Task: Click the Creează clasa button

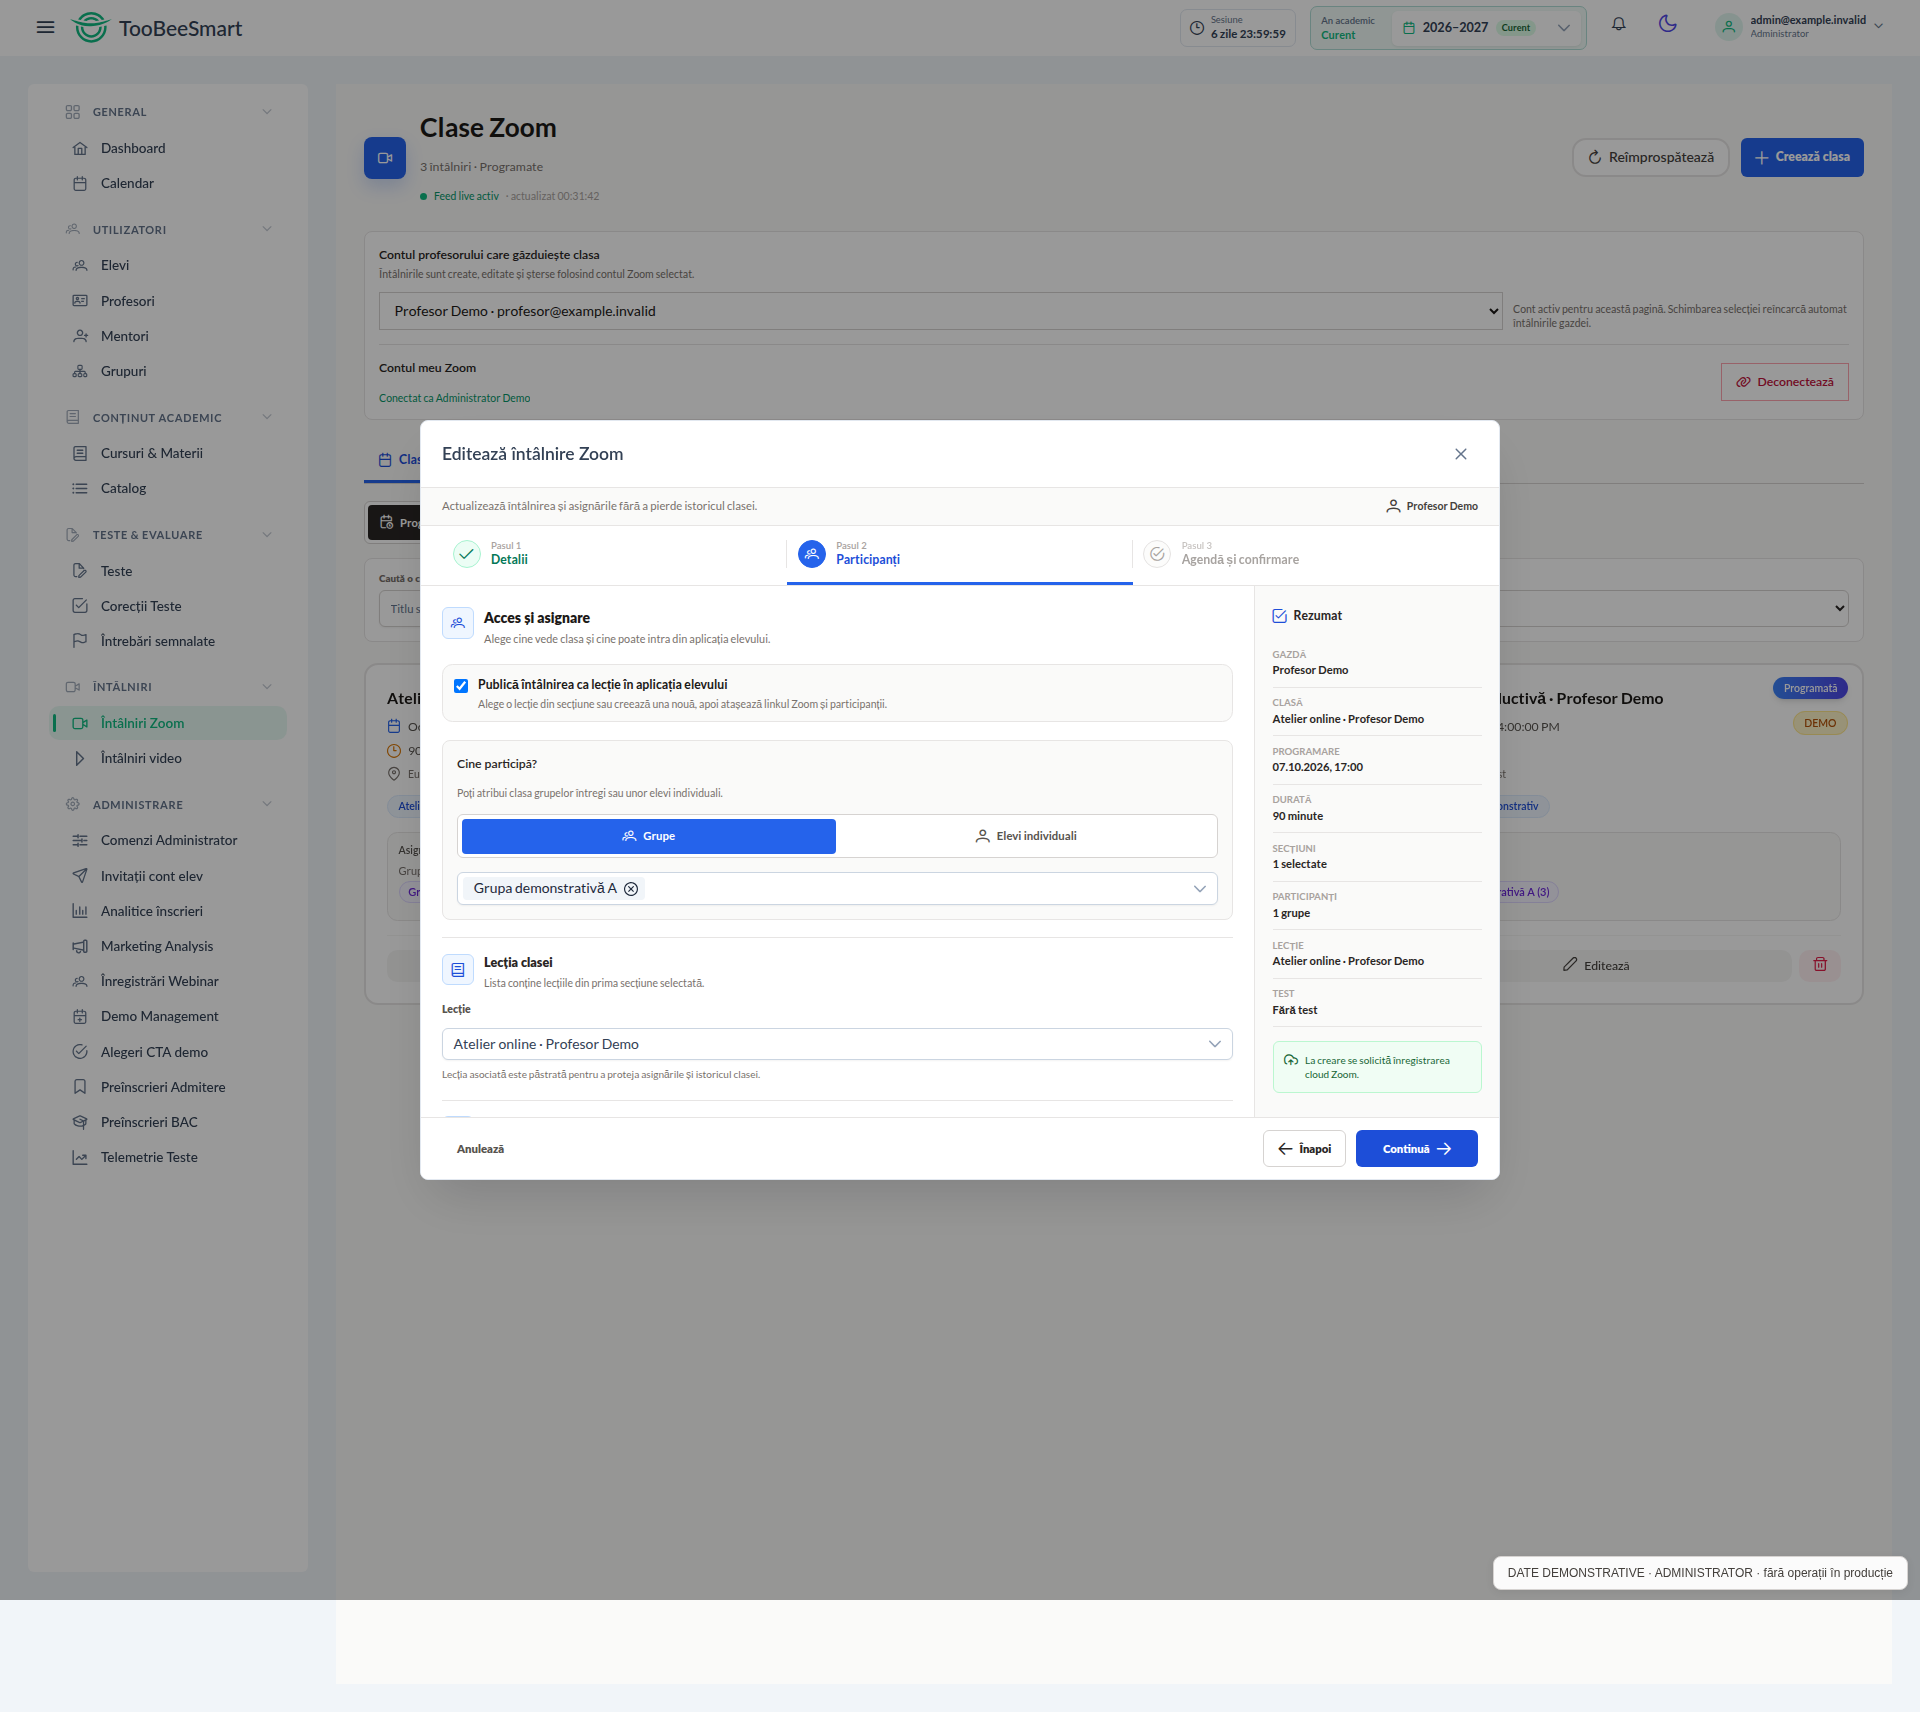Action: 1802,157
